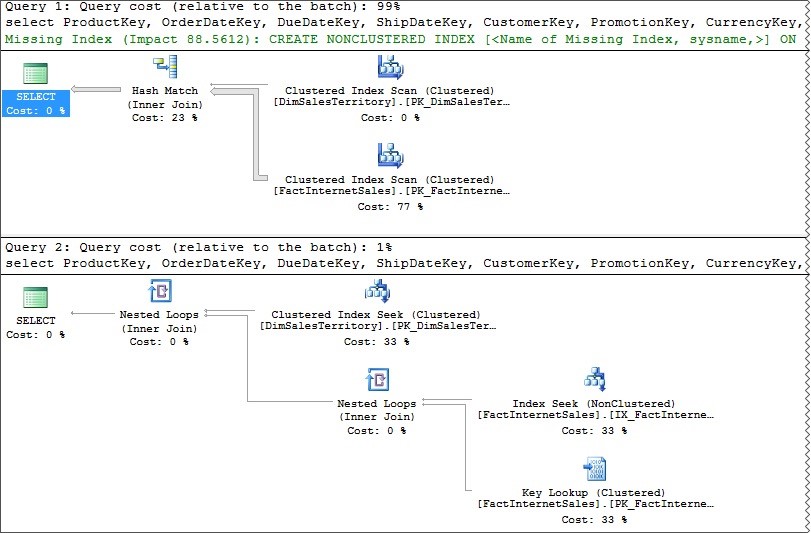Select the nonclustered Index Seek icon

594,380
